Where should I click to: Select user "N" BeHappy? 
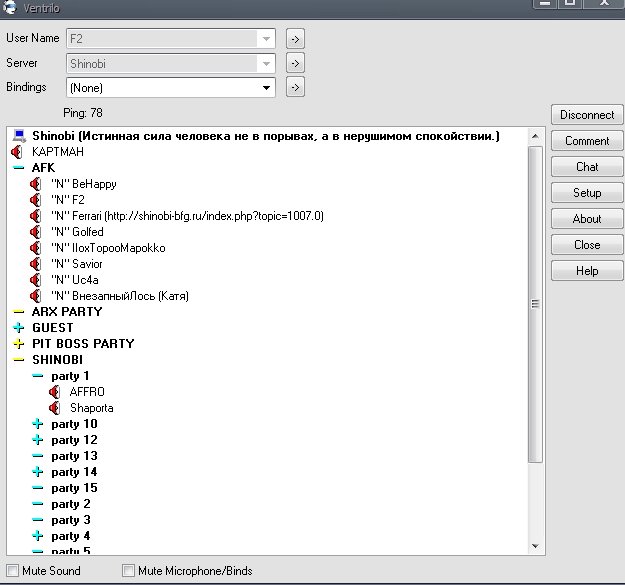tap(84, 184)
